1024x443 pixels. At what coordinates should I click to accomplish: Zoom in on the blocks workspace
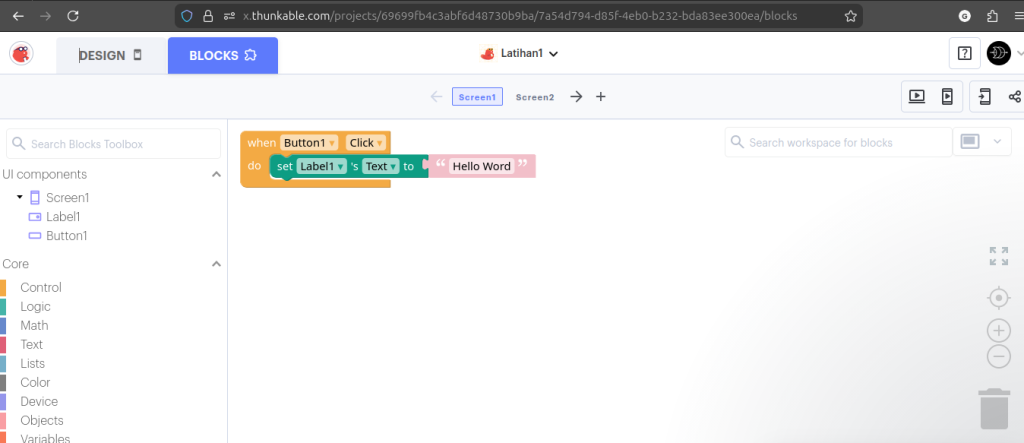tap(998, 330)
